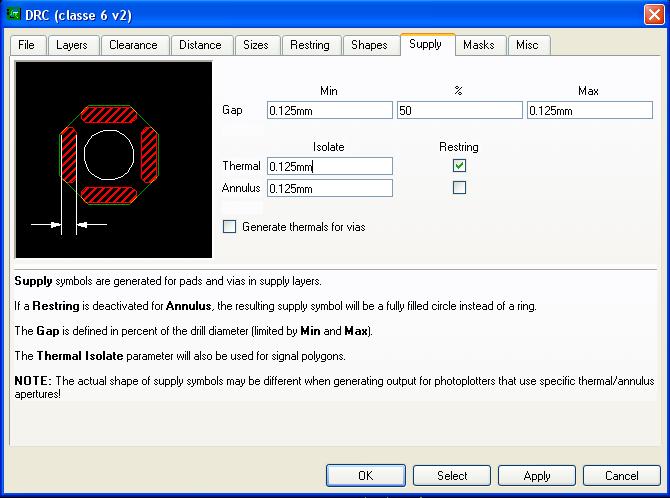Click the Gap Min input field

click(329, 110)
